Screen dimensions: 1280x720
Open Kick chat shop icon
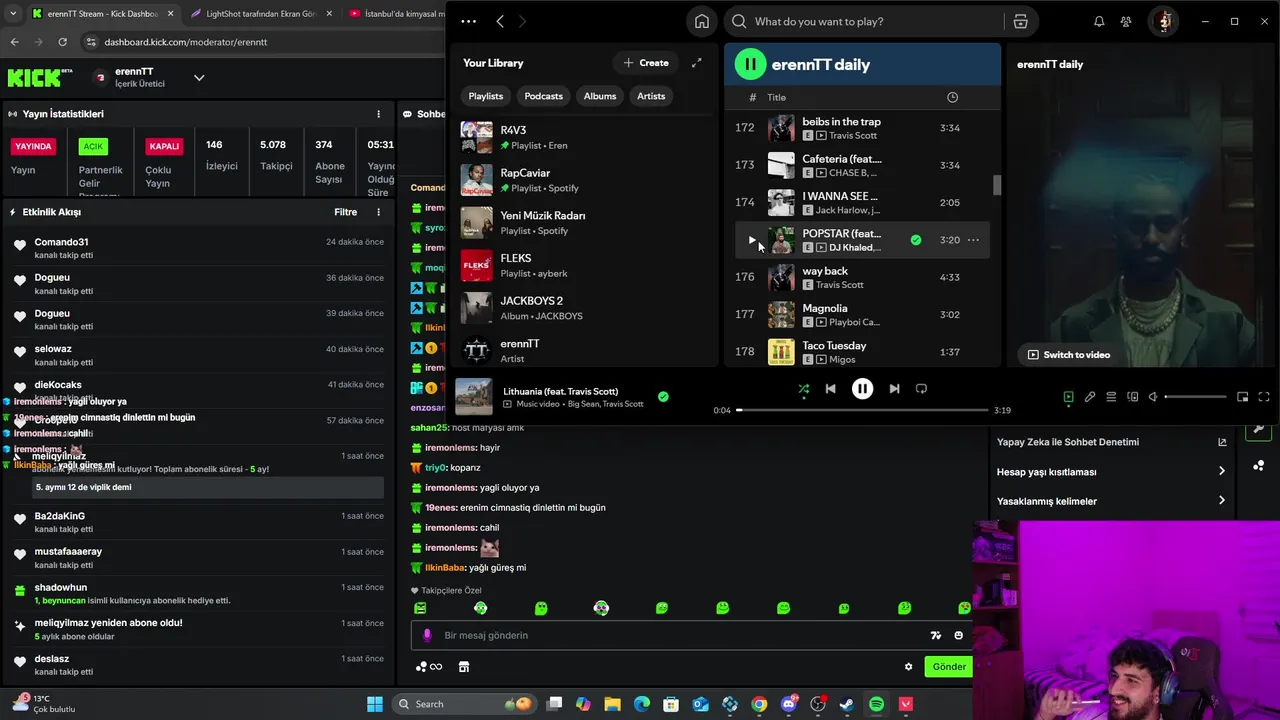coord(464,667)
